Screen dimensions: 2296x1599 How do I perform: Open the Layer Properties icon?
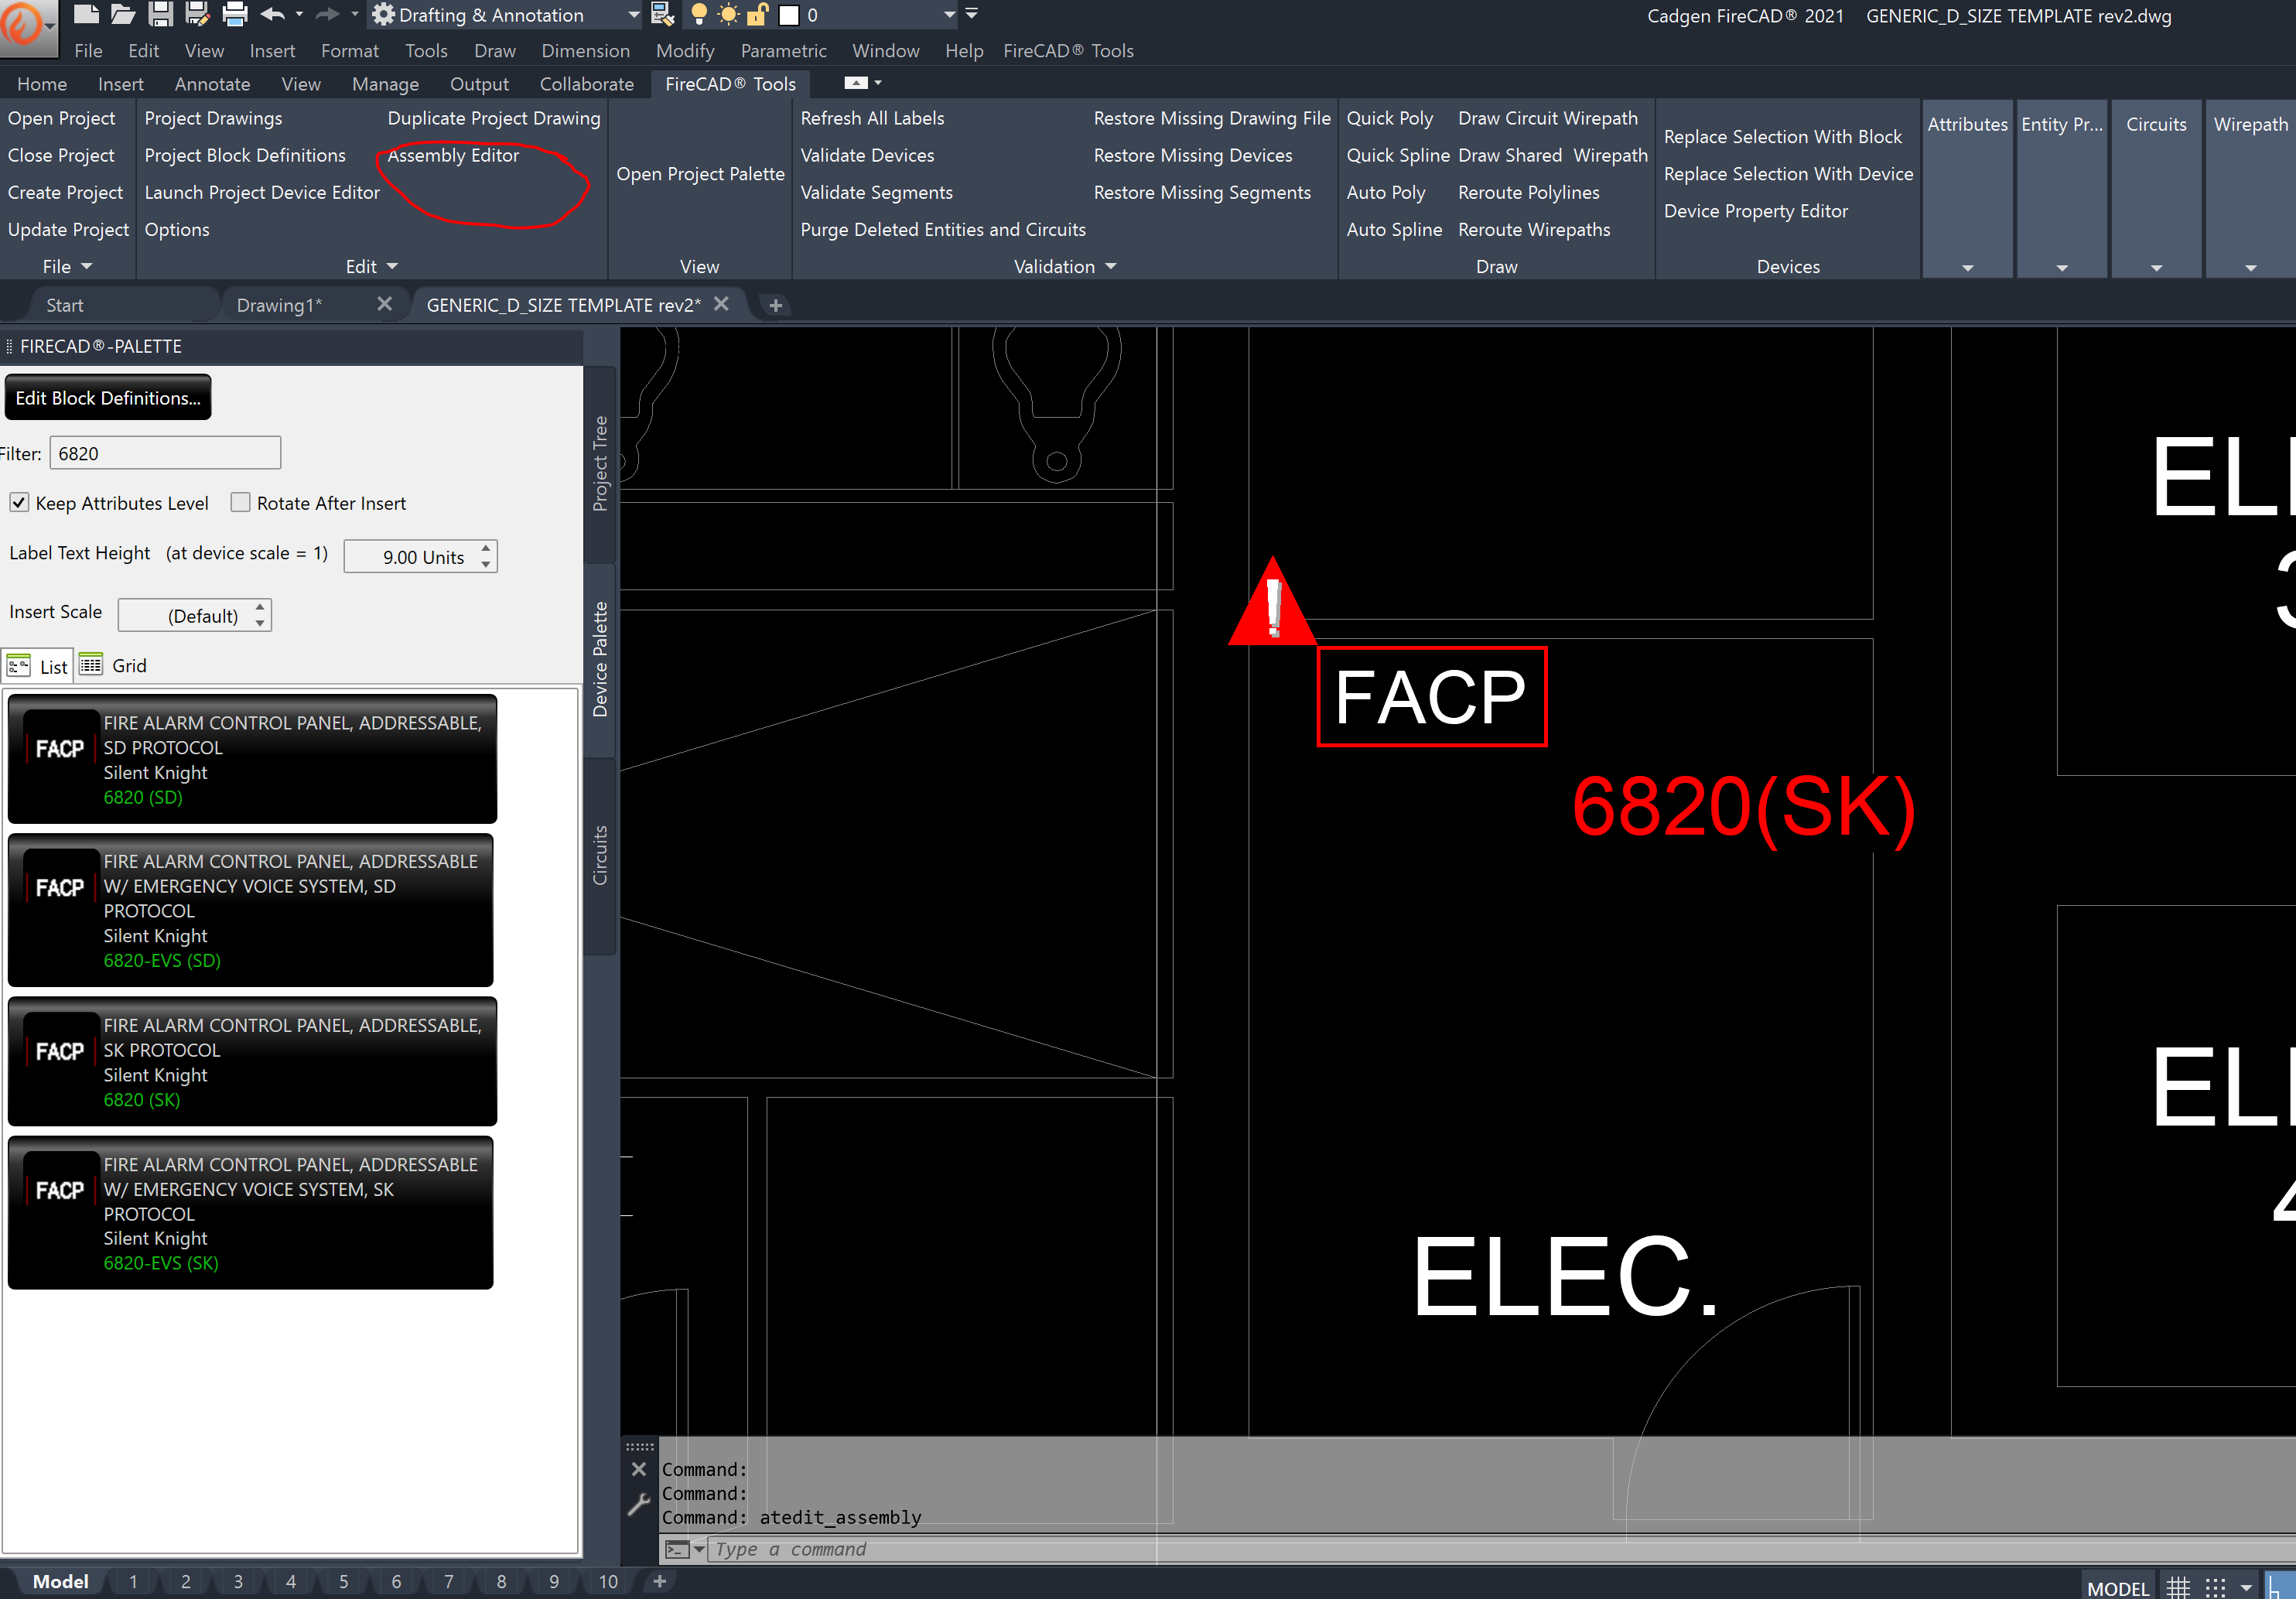click(662, 14)
